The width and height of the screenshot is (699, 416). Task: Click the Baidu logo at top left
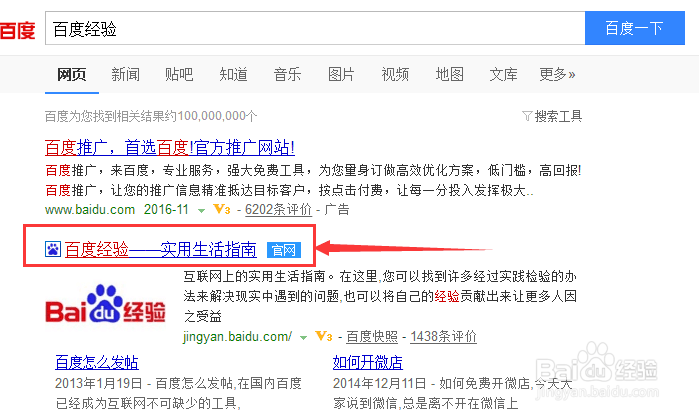point(17,30)
